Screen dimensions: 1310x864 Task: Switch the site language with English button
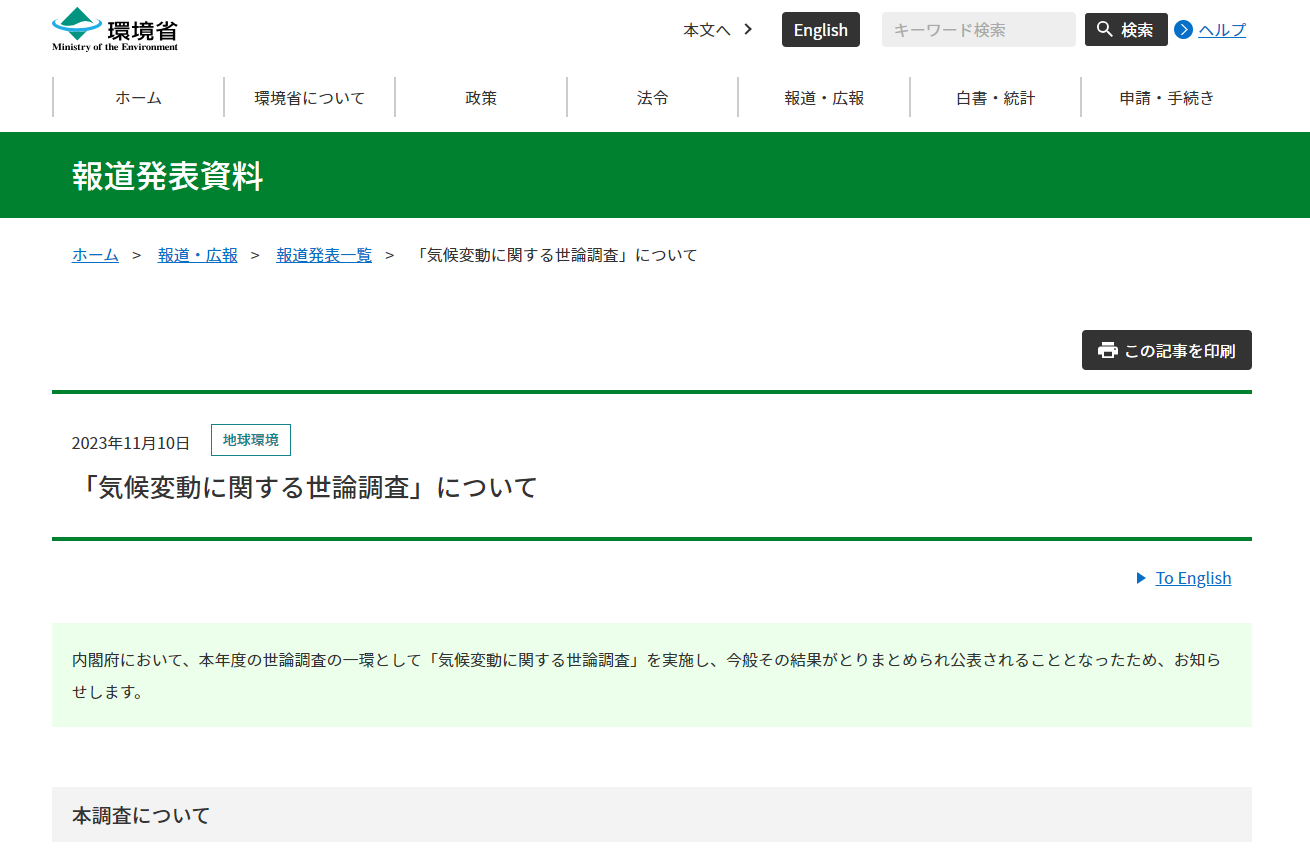point(820,30)
